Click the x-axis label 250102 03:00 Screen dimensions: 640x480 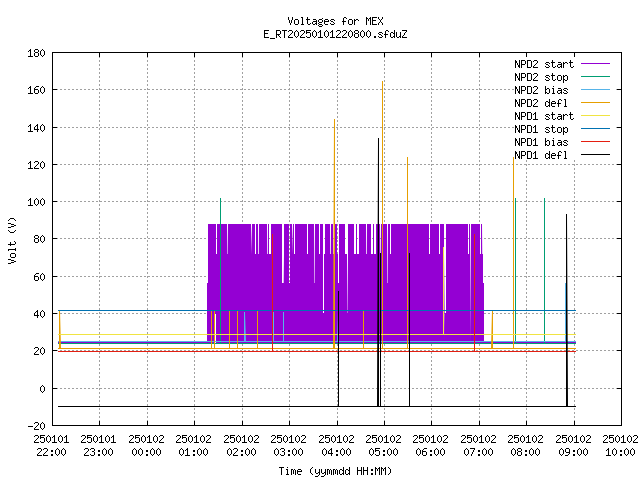289,446
